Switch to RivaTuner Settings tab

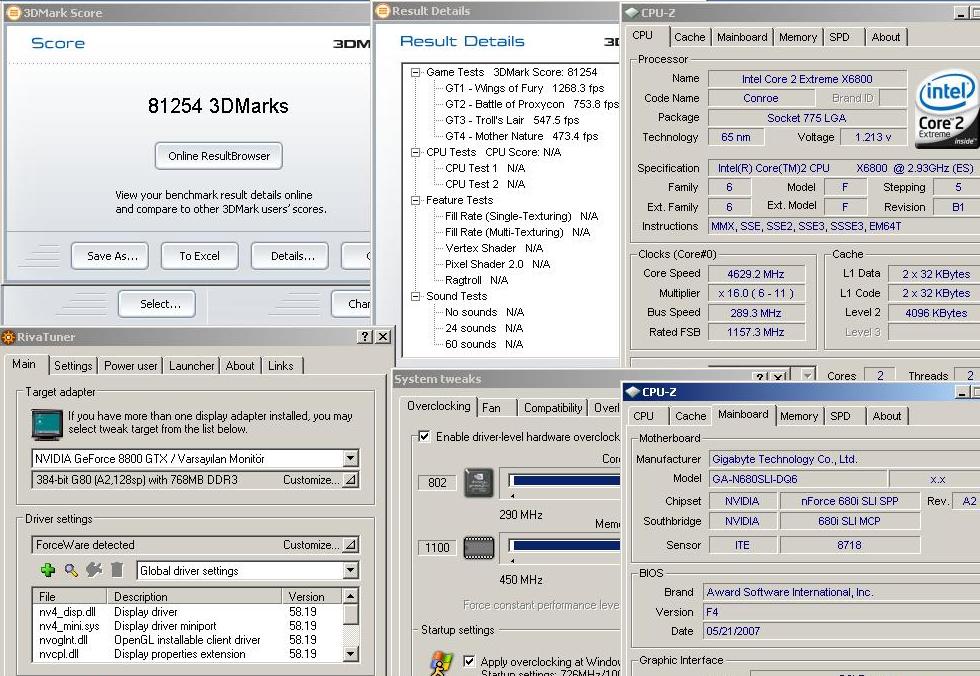pos(73,366)
